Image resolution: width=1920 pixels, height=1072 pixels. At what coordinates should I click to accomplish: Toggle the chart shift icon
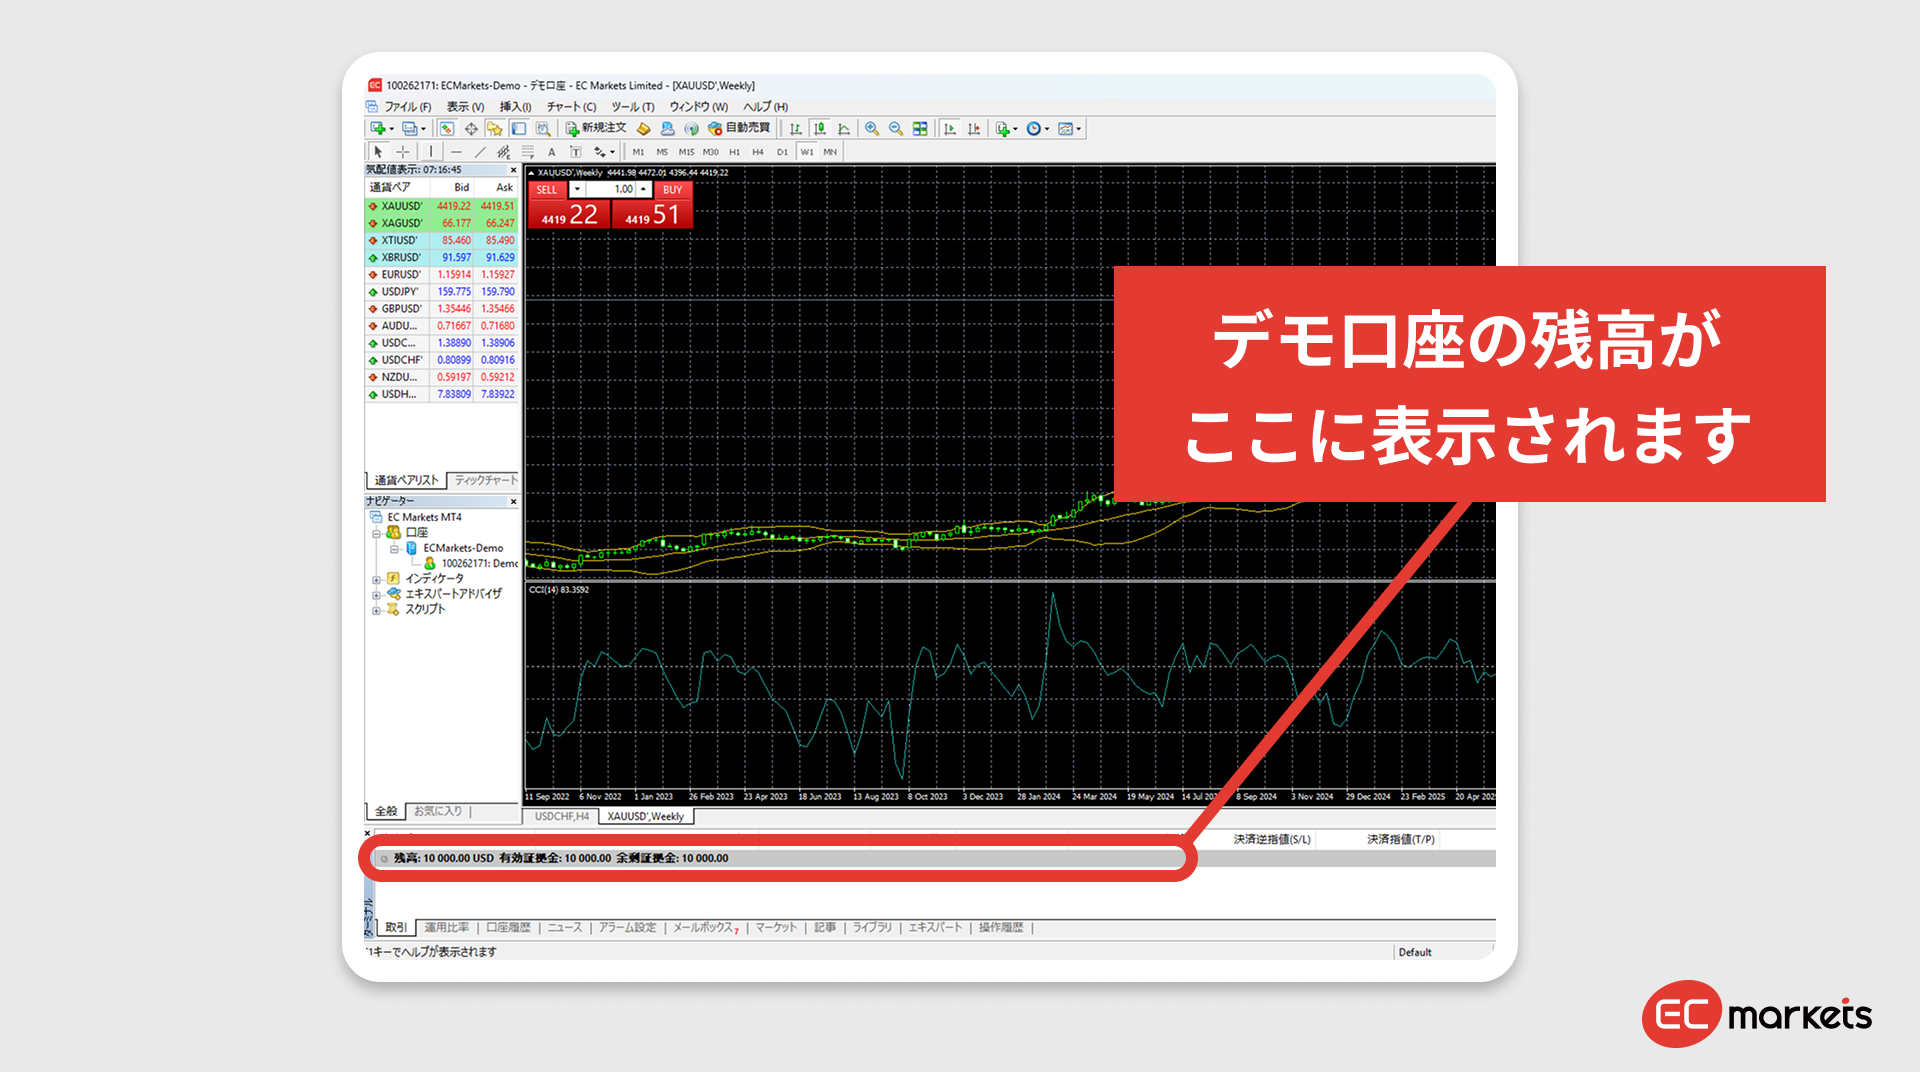(x=974, y=128)
